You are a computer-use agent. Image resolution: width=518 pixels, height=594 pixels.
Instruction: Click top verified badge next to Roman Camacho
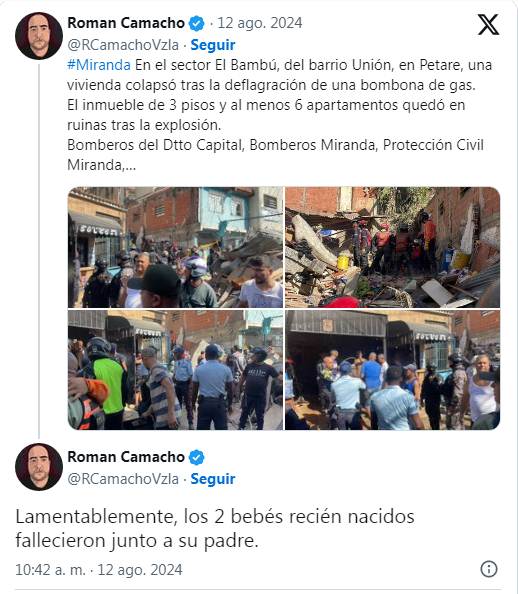(x=196, y=23)
